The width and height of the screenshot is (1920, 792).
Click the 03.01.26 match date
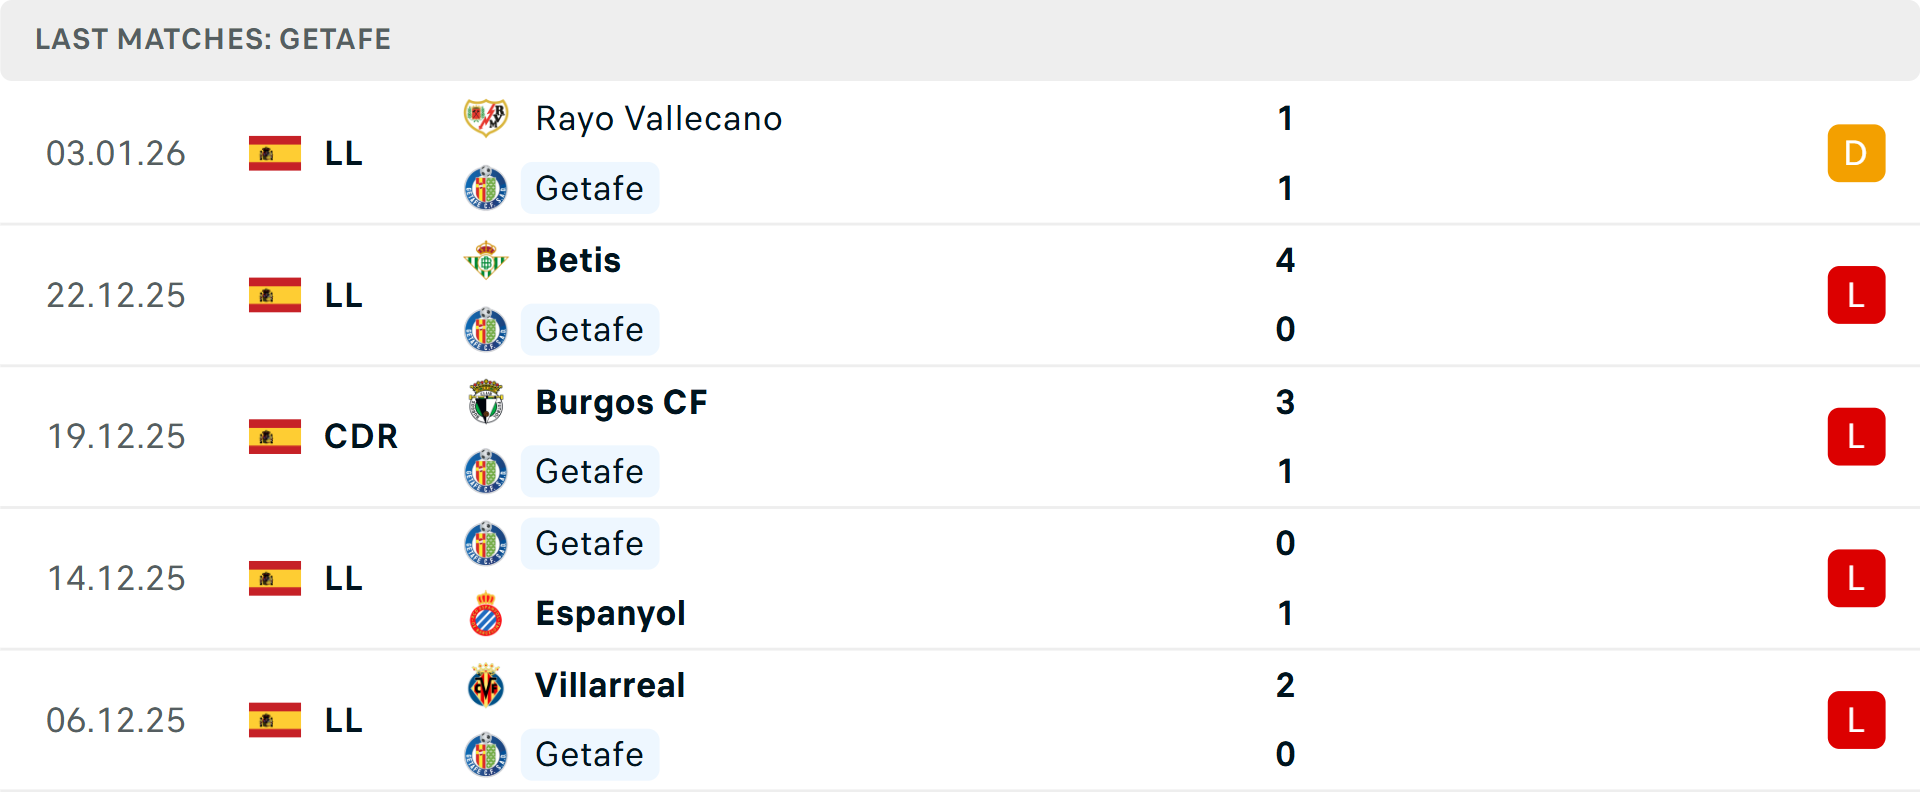[x=116, y=154]
